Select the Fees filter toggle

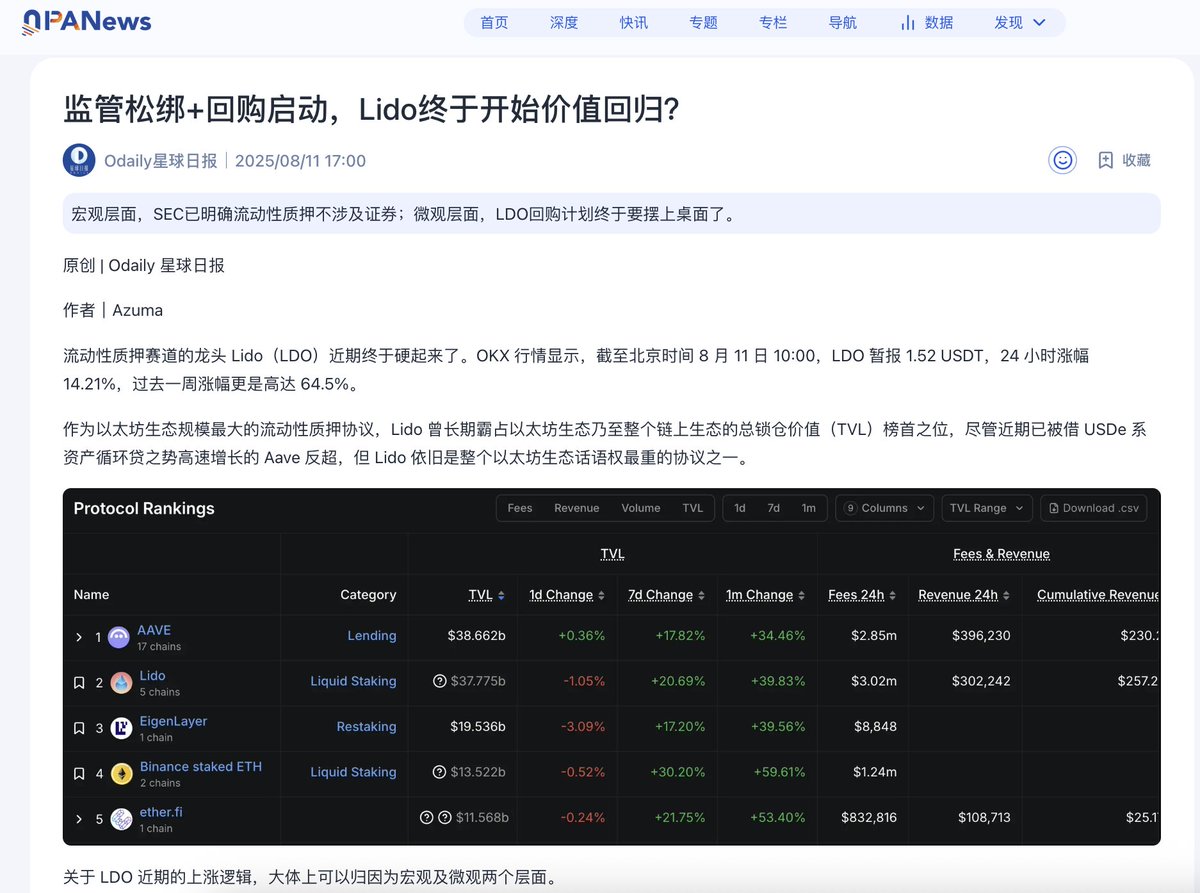(520, 508)
